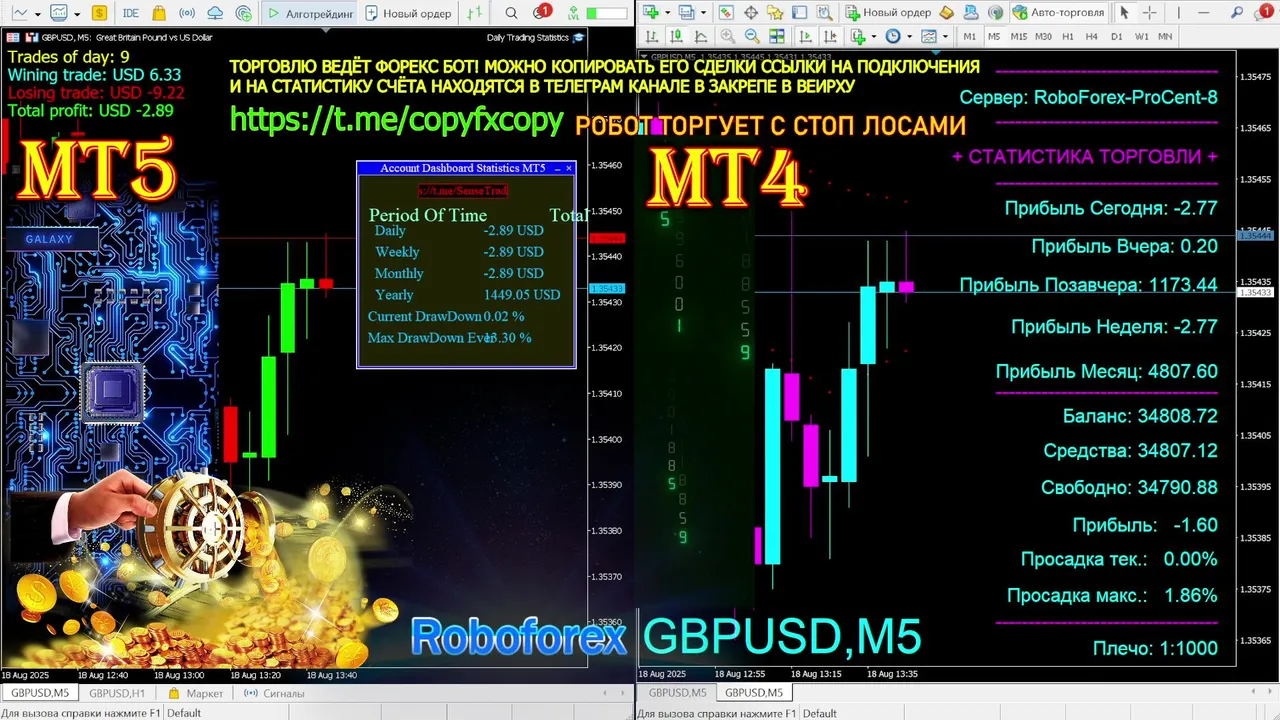Image resolution: width=1280 pixels, height=720 pixels.
Task: Open the VPS icon with plus
Action: (244, 13)
